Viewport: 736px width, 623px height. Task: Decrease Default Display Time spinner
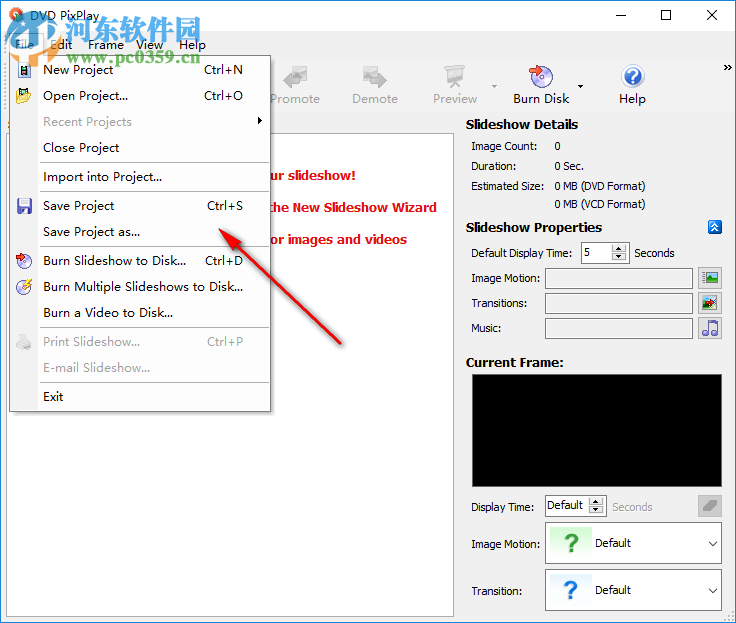[619, 257]
